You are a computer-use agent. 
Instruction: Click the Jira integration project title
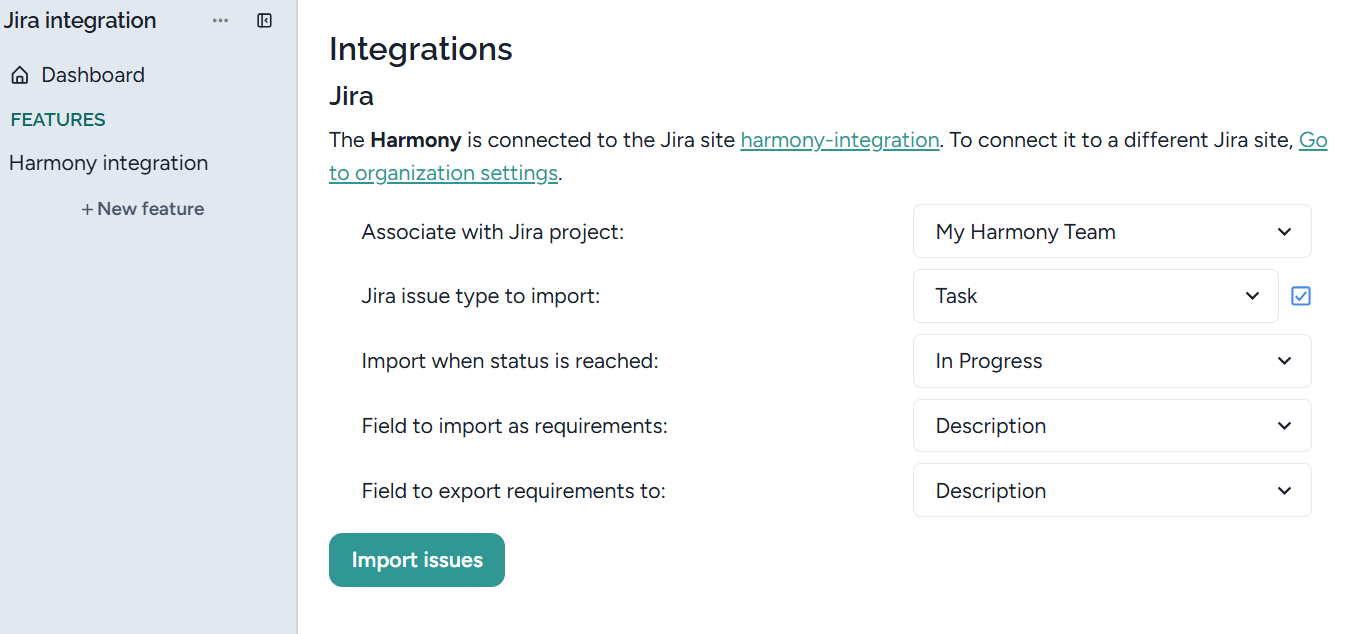pyautogui.click(x=80, y=21)
